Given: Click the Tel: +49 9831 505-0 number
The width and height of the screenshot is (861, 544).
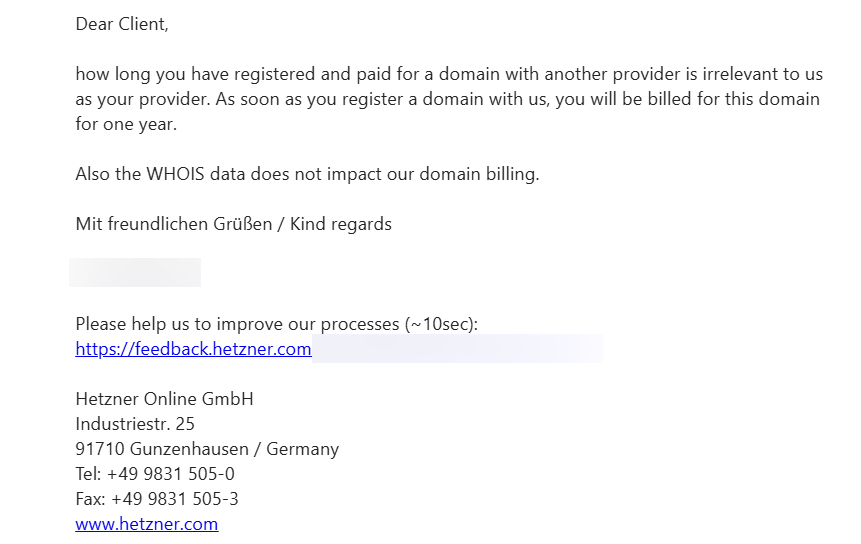Looking at the screenshot, I should (155, 474).
